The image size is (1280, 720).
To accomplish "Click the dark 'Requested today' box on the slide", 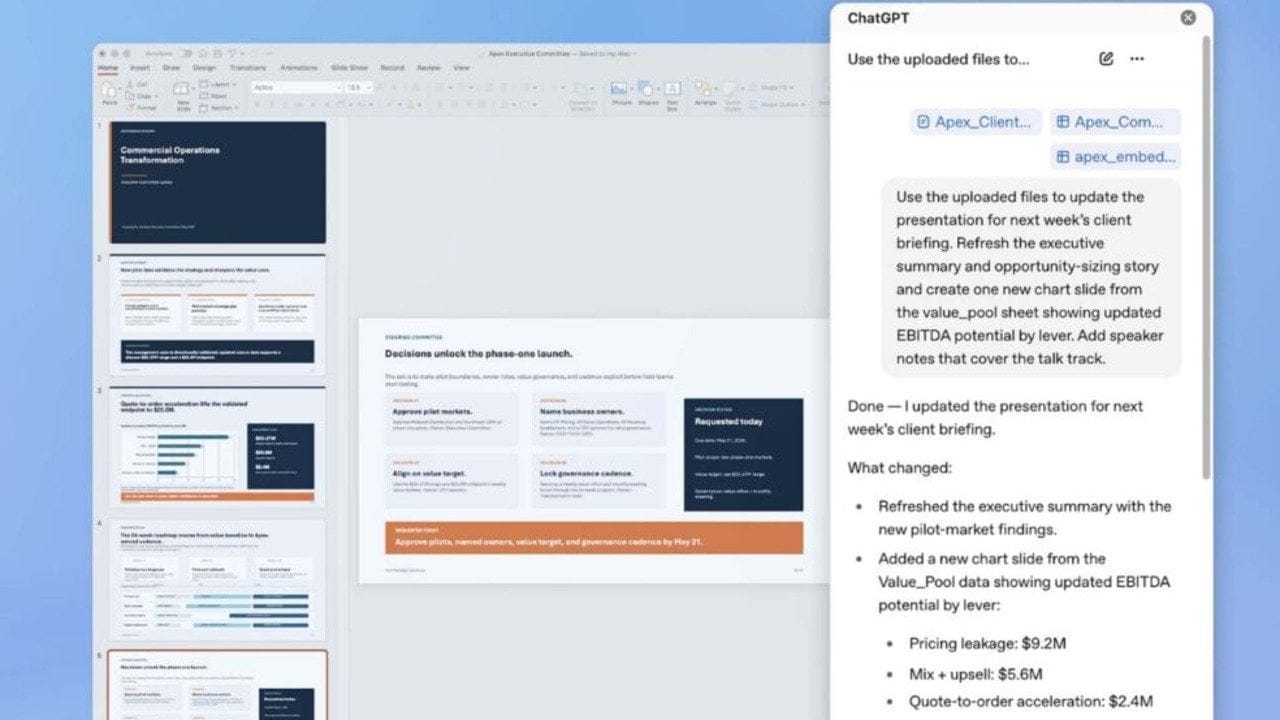I will [x=743, y=454].
